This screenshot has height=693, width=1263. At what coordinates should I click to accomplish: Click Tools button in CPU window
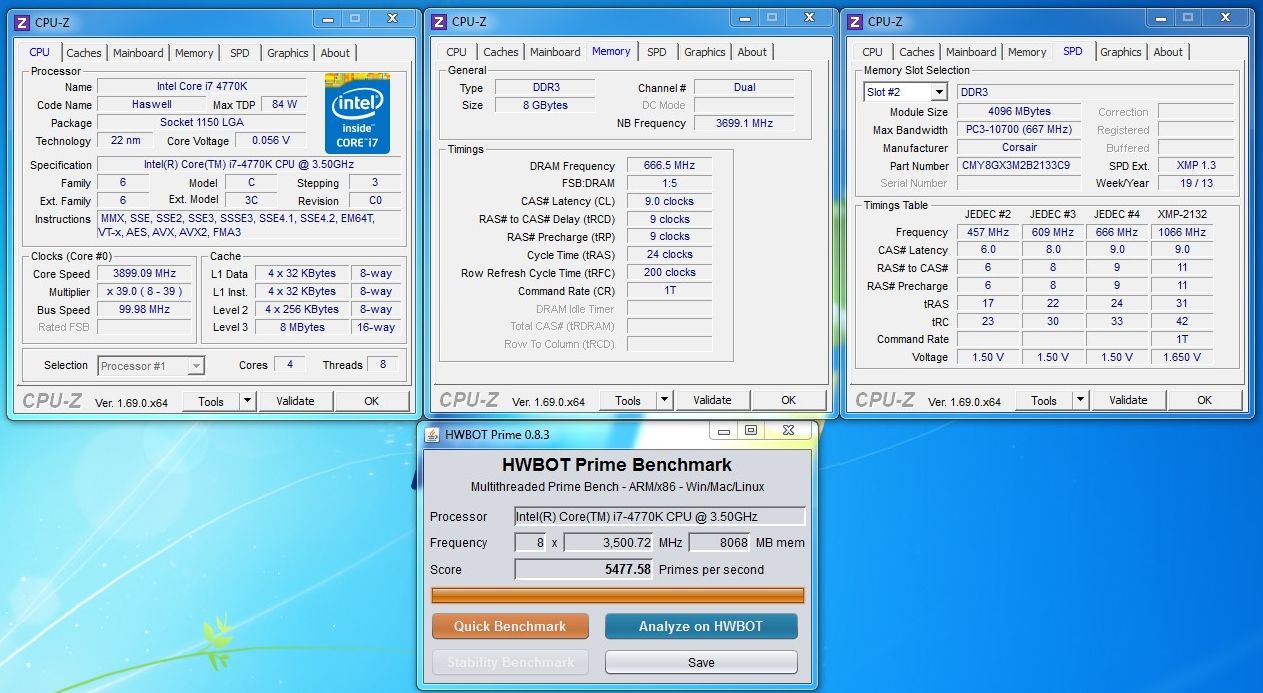coord(211,401)
